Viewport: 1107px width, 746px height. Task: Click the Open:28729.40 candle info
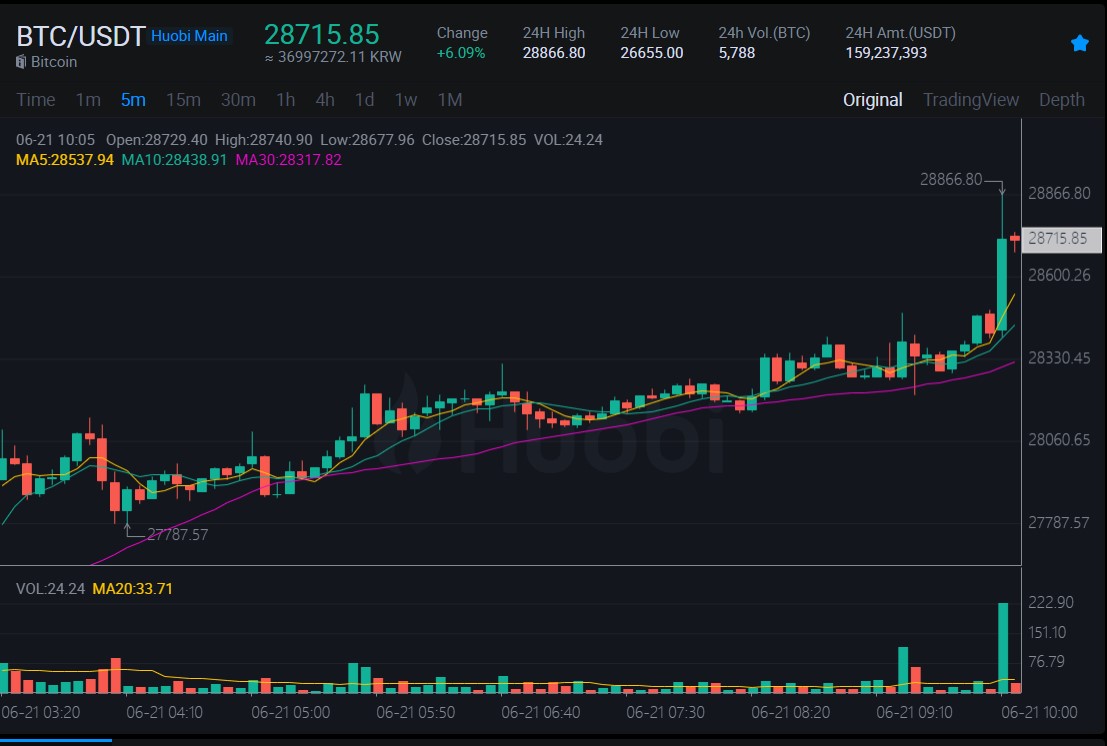157,140
